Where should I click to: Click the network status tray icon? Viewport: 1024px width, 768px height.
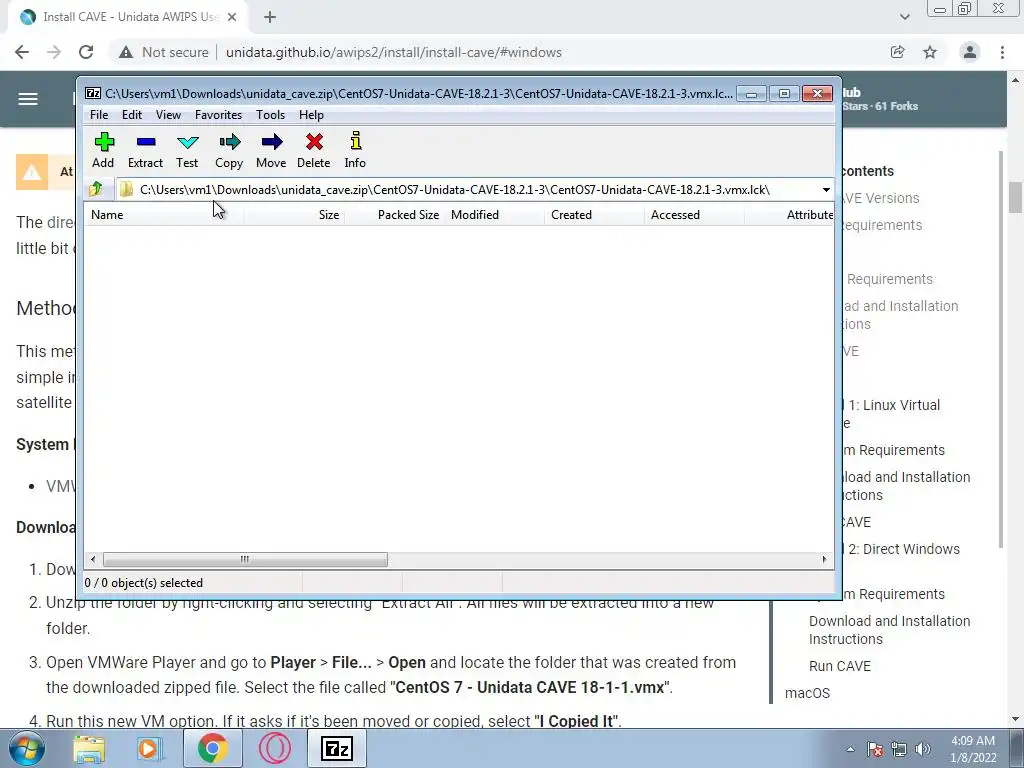point(899,749)
